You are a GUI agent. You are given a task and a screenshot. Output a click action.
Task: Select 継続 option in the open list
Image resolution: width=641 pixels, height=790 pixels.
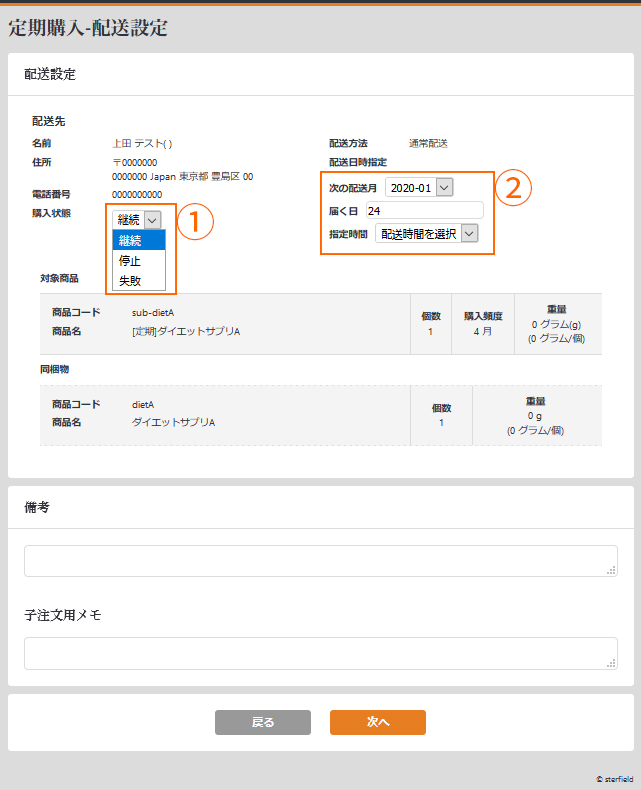pos(139,240)
